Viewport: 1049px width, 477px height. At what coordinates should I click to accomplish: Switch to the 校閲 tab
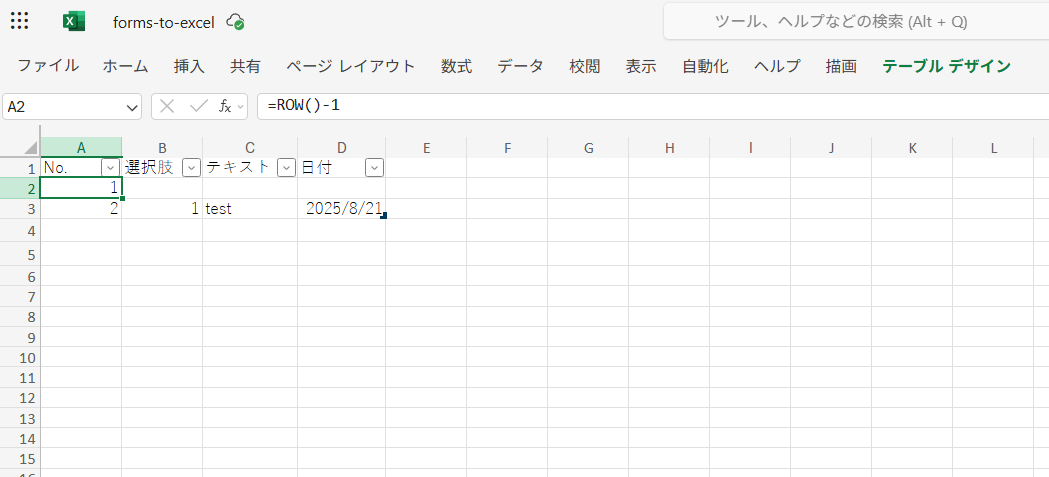[x=585, y=66]
